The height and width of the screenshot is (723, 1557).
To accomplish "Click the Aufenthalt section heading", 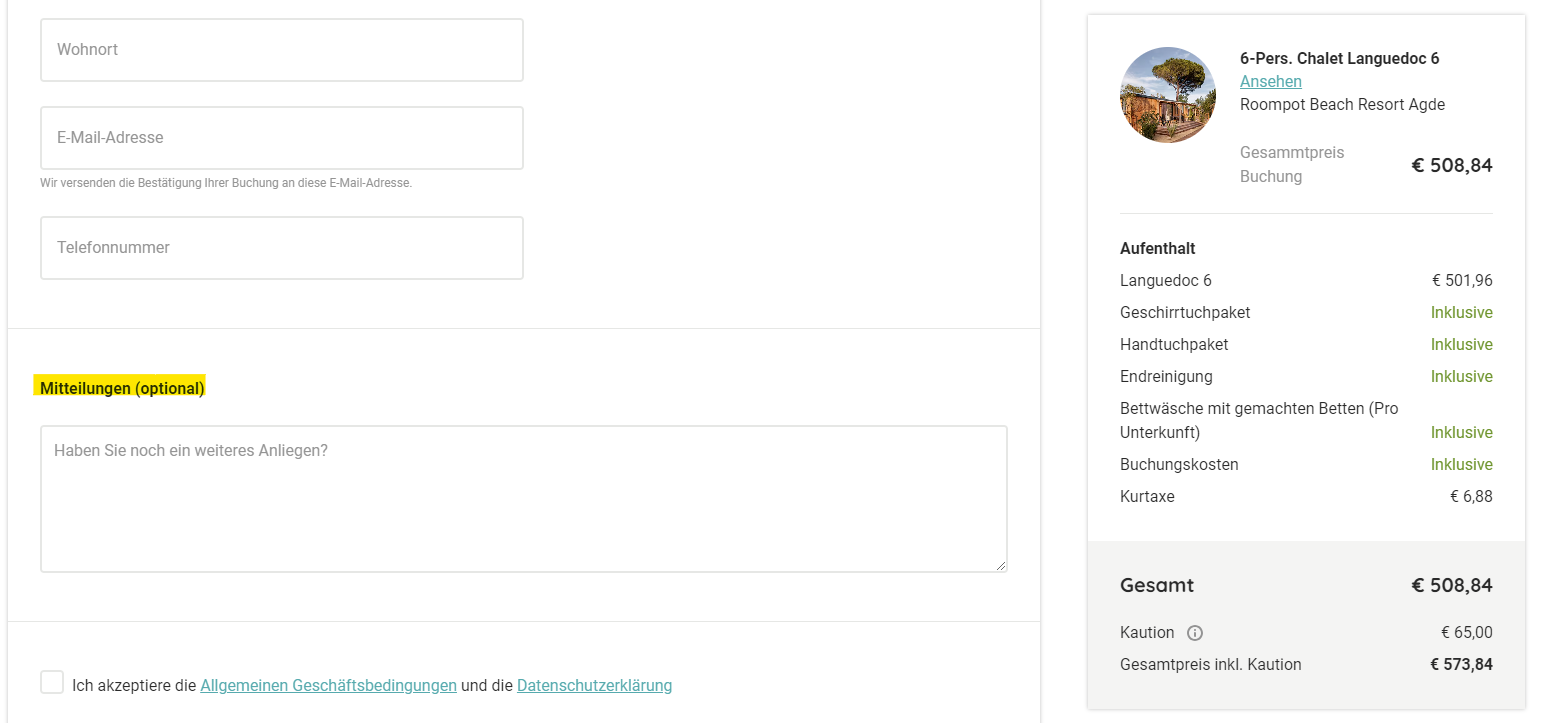I will click(x=1157, y=249).
